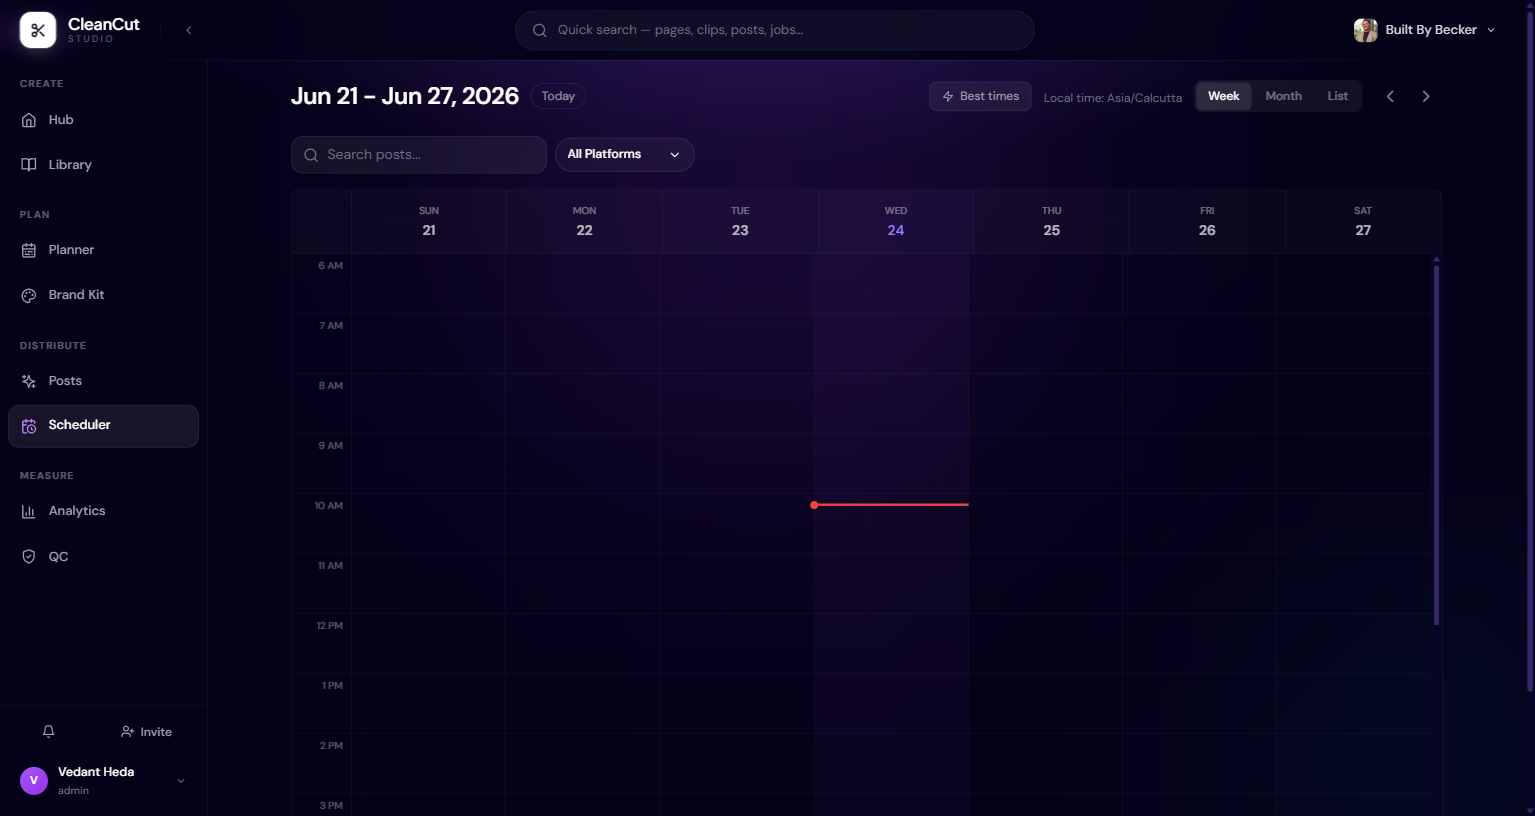This screenshot has width=1535, height=816.
Task: Select the Sat 27 day header
Action: (1363, 221)
